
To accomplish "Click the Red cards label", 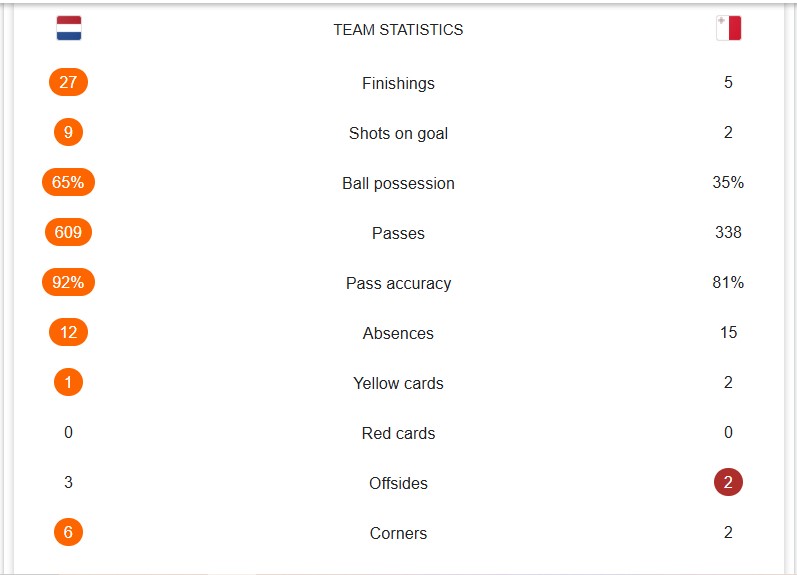I will click(398, 433).
